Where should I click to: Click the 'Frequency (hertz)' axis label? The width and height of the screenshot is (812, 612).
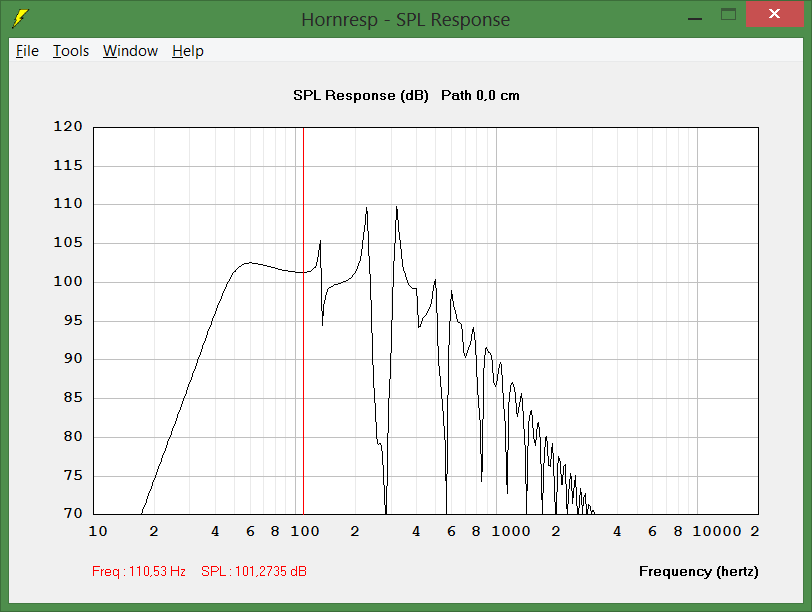[699, 571]
